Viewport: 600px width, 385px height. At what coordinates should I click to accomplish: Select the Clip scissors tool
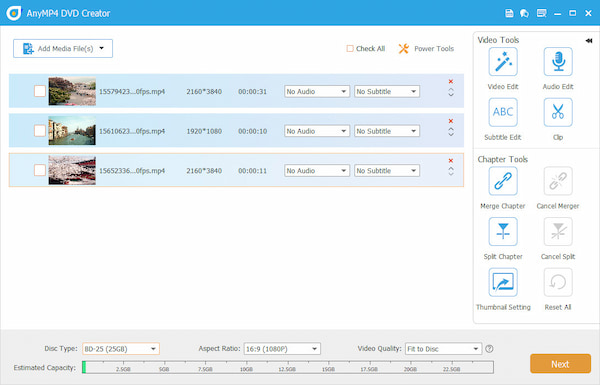[558, 113]
